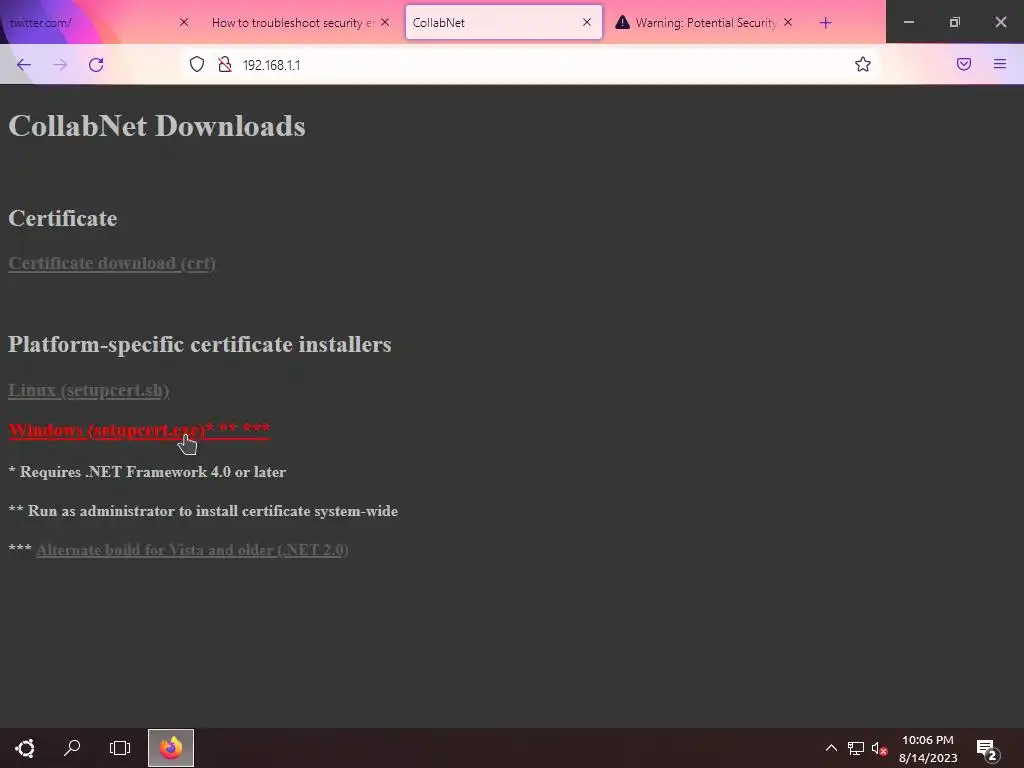Download Windows (setupcert.exe) installer
Viewport: 1024px width, 768px height.
pos(139,430)
